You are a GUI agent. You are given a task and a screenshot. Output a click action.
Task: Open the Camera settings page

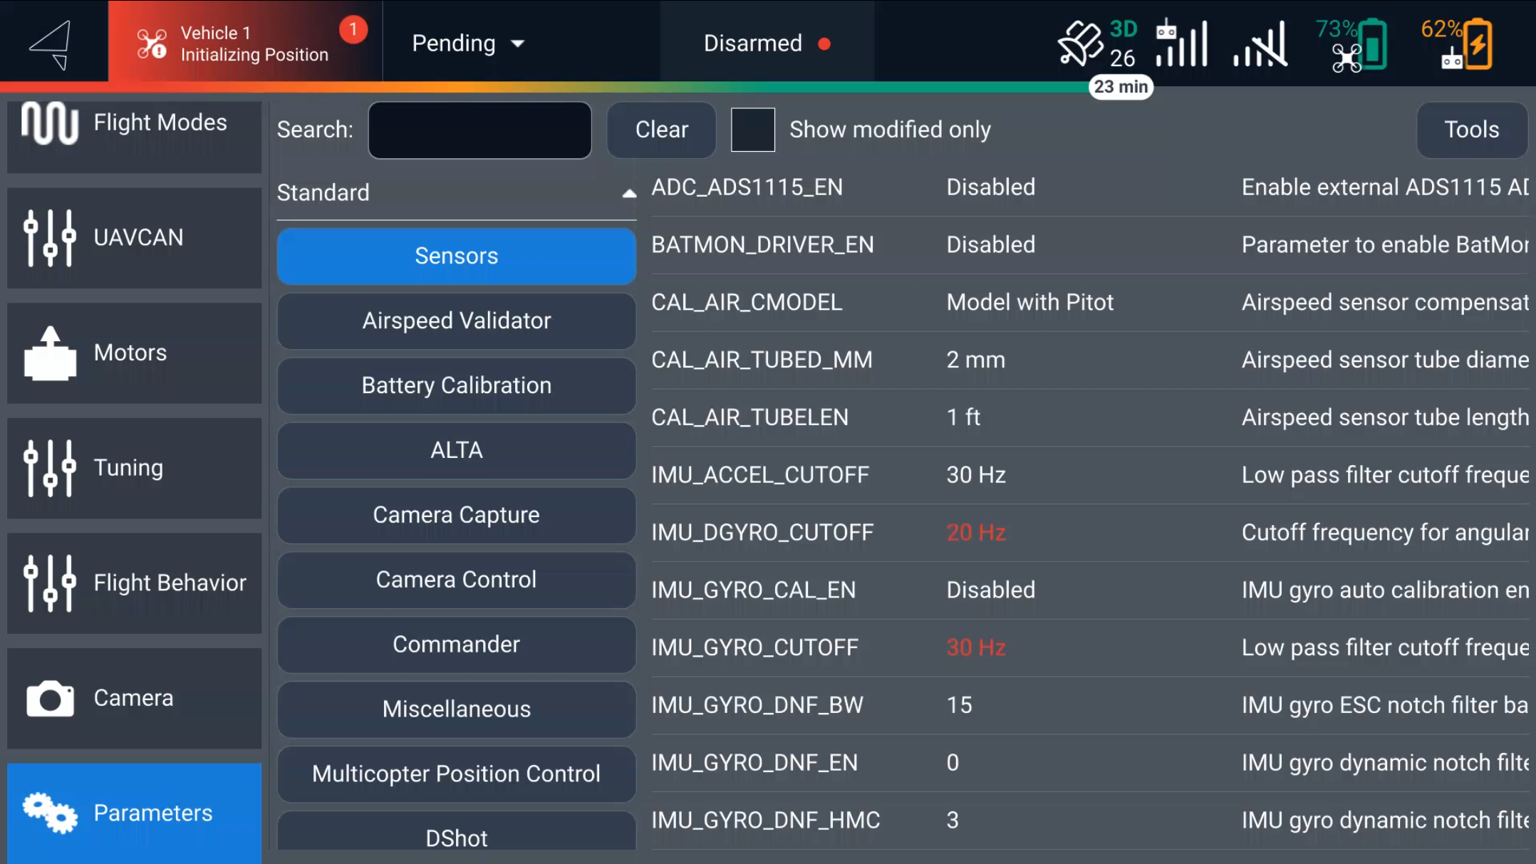[x=134, y=698]
